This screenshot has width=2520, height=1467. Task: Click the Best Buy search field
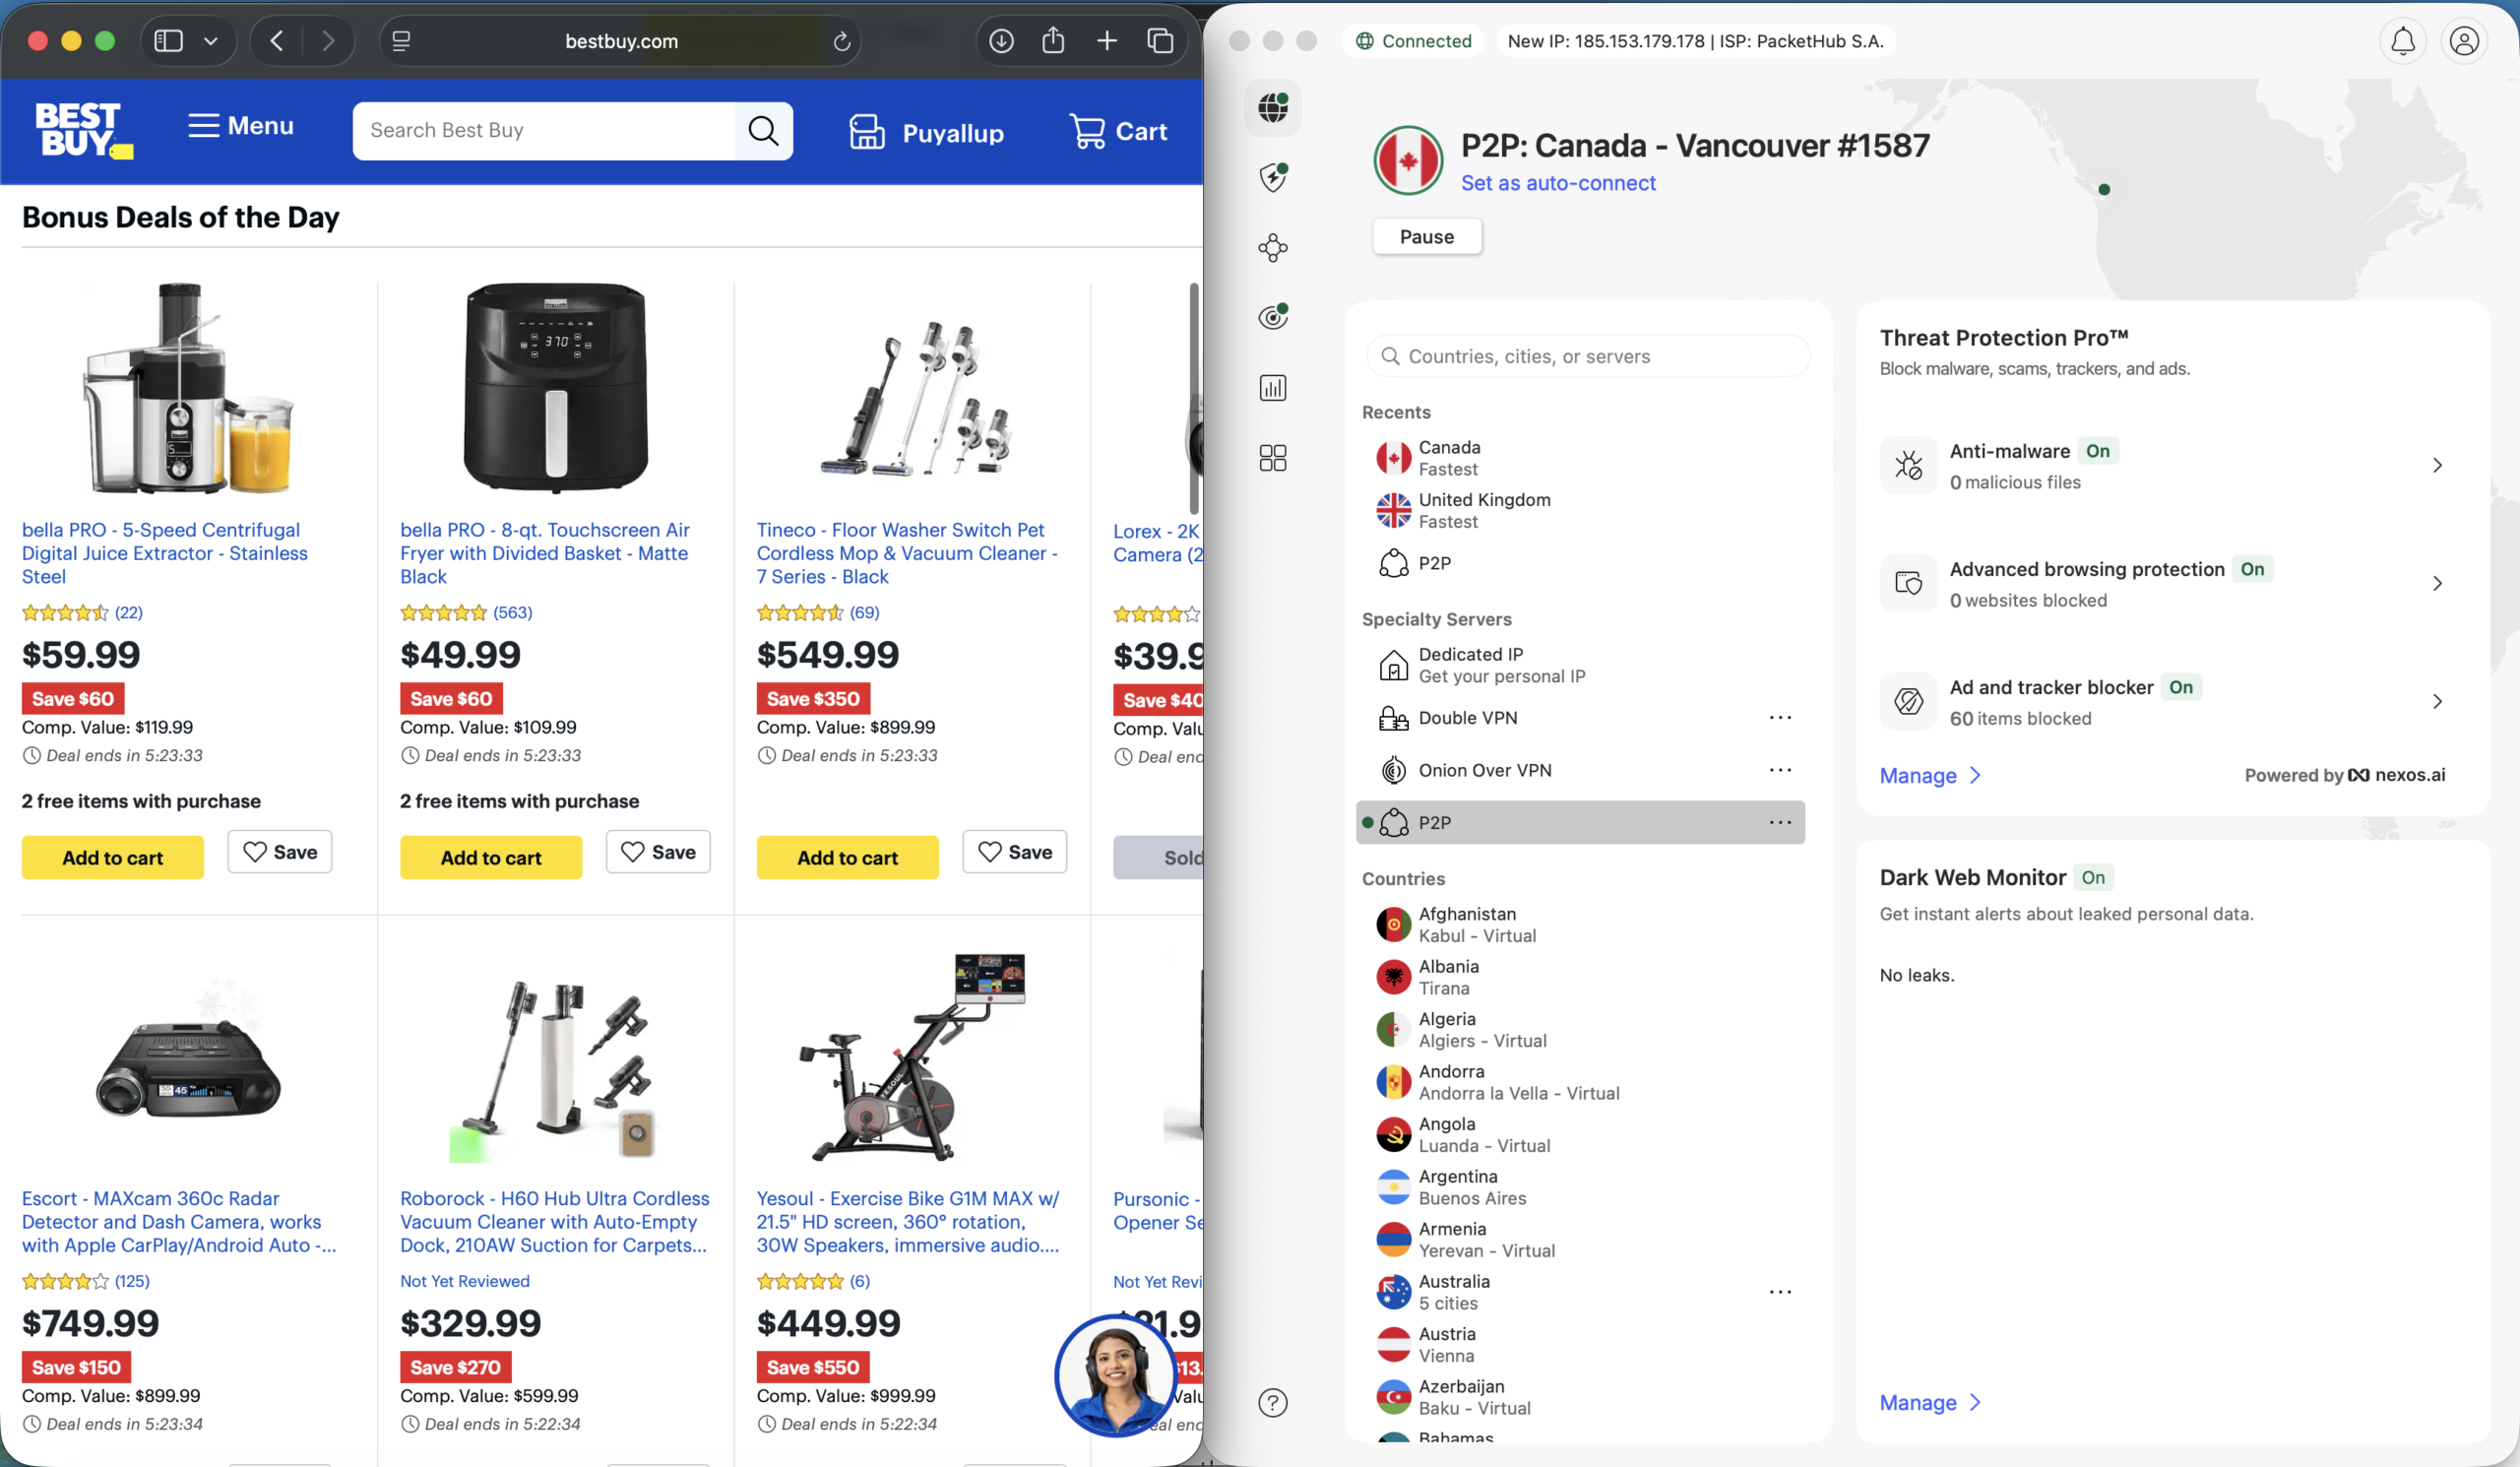[544, 131]
